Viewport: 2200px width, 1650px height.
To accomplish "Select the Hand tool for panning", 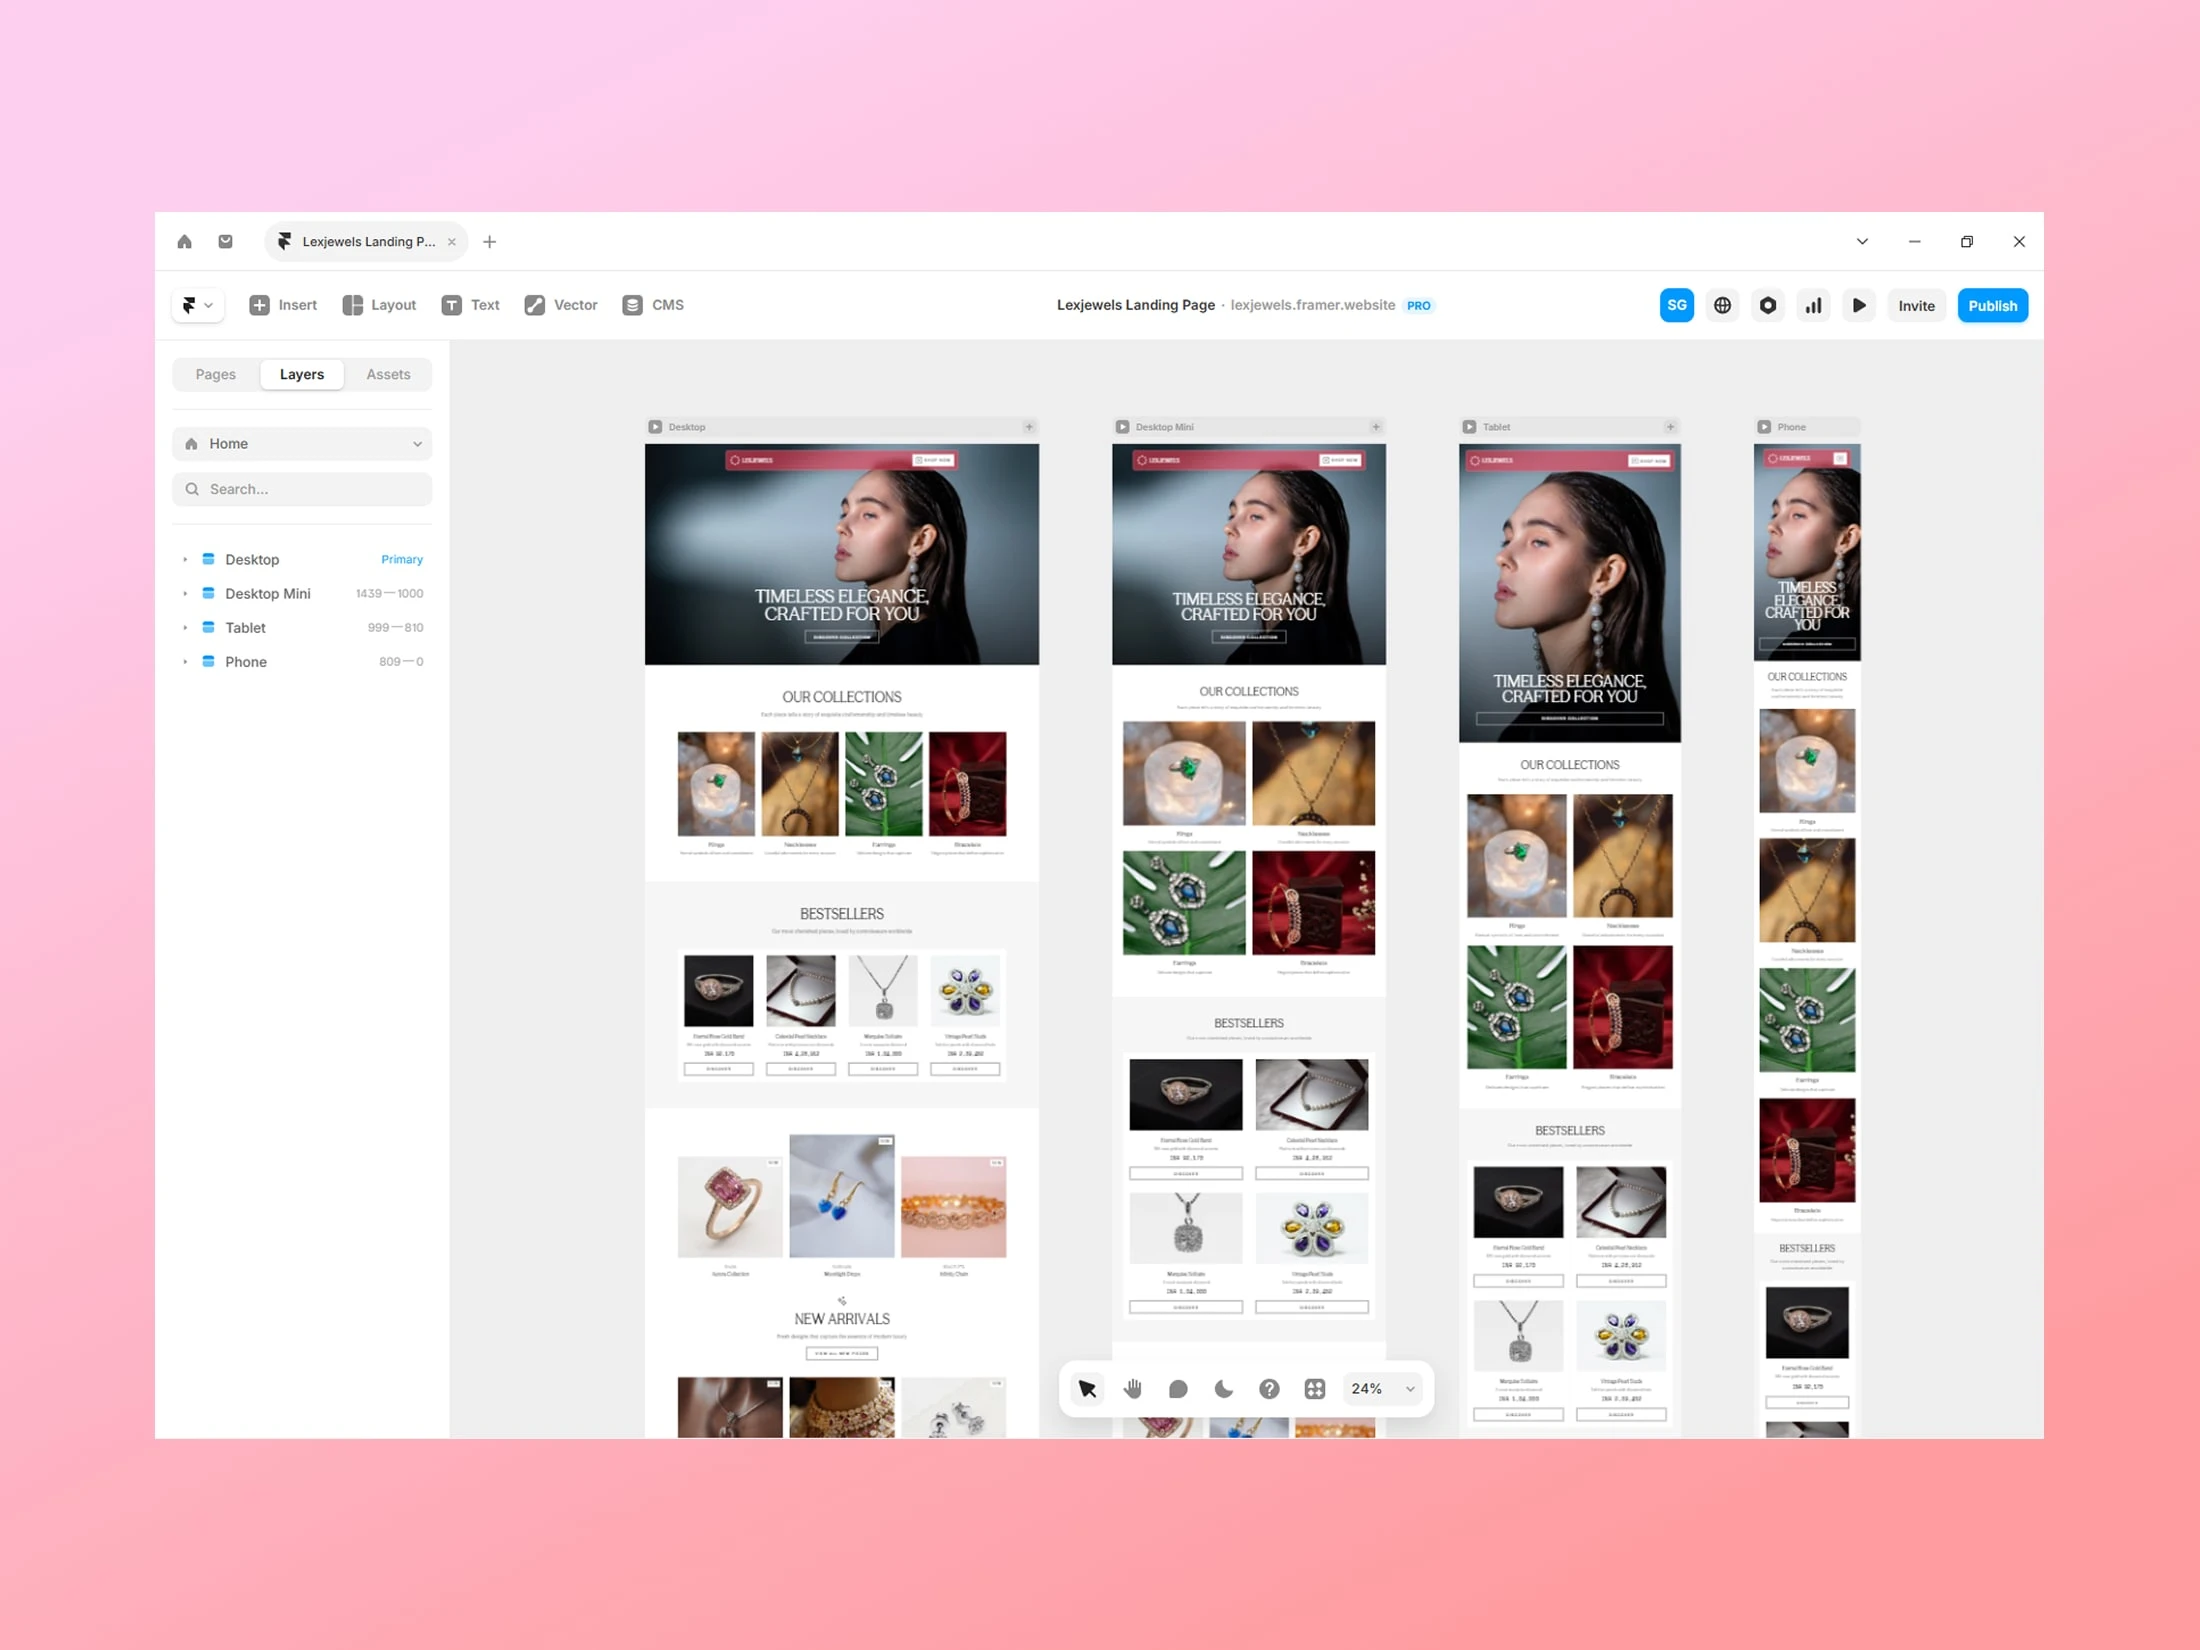I will (1132, 1388).
